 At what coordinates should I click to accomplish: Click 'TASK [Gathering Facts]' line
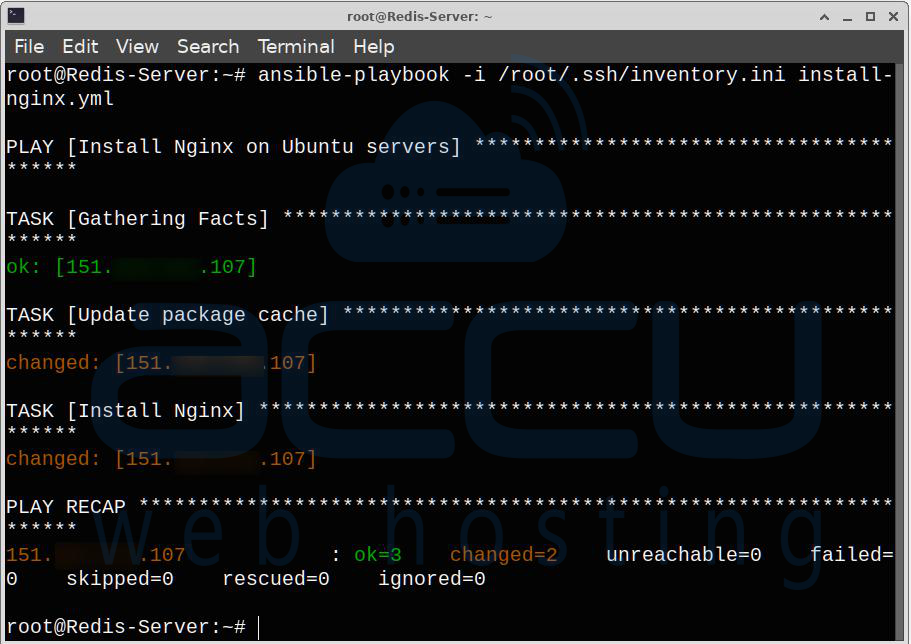[137, 219]
